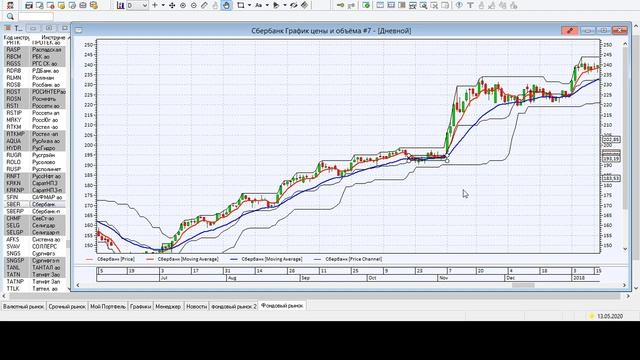Click the chart type bar icon in the toolbar
This screenshot has width=640, height=360.
120,5
